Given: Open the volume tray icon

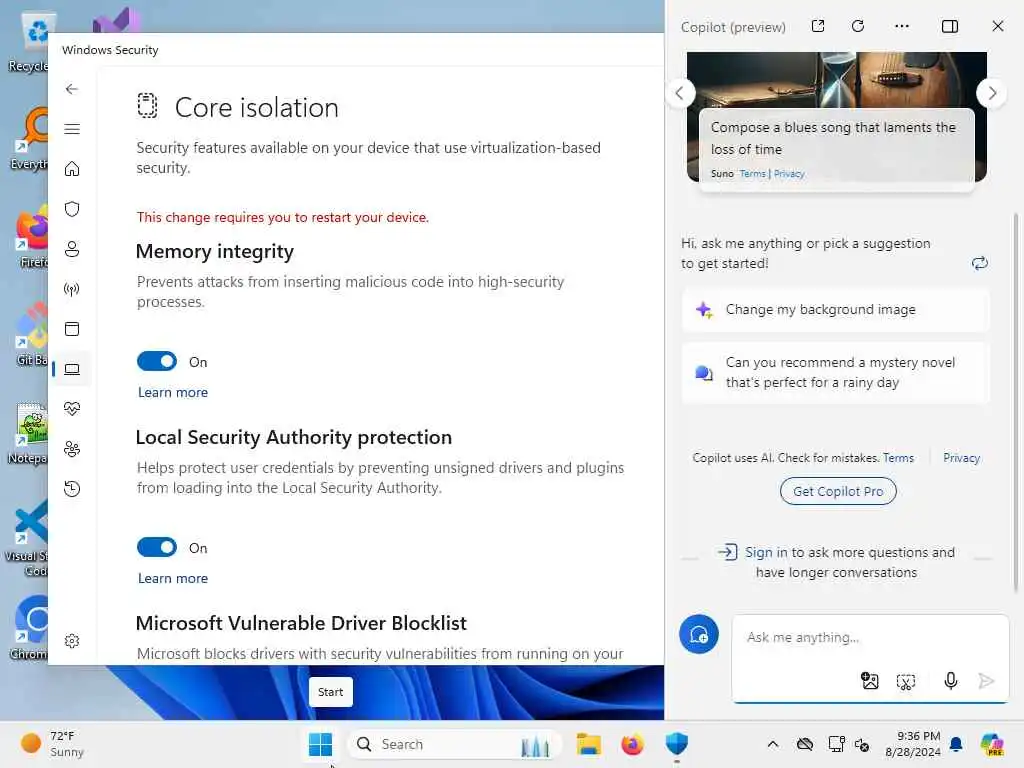Looking at the screenshot, I should [862, 744].
